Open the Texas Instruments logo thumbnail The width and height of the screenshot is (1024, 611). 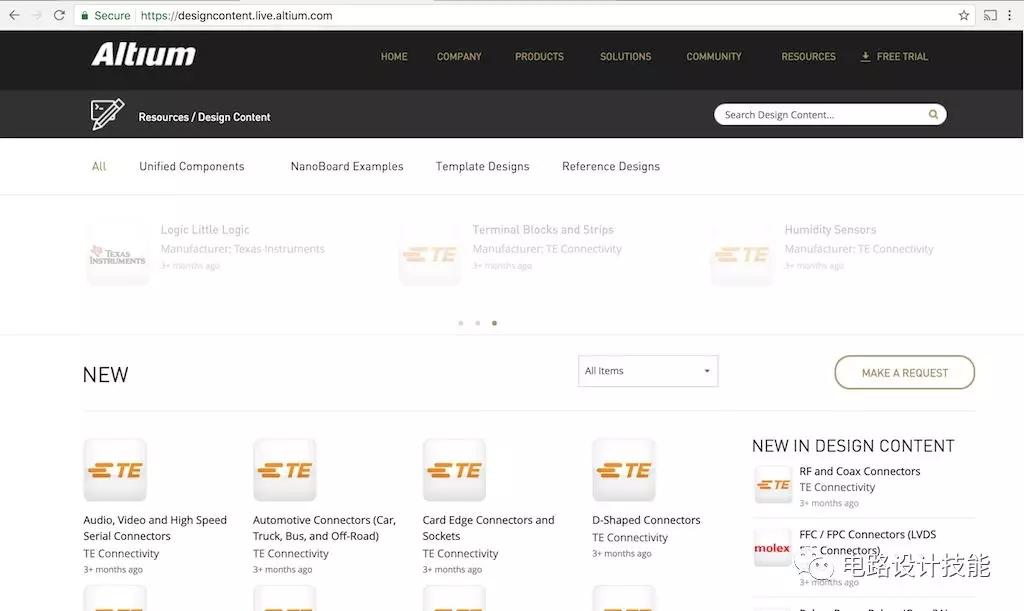(118, 255)
